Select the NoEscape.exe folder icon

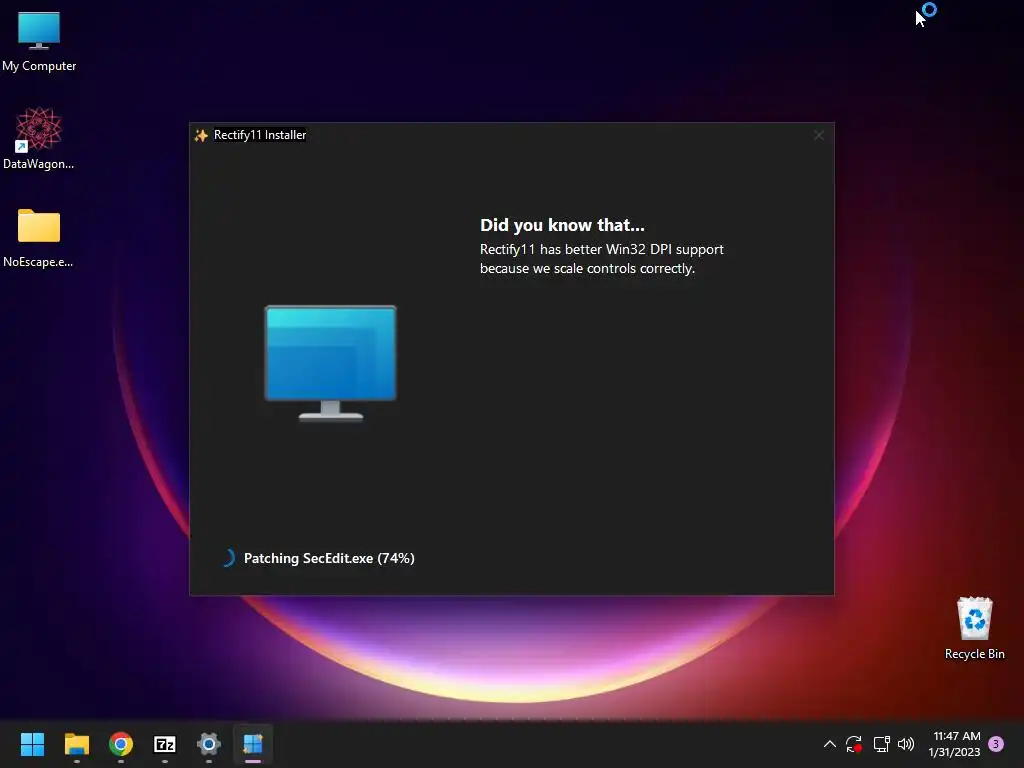point(39,238)
